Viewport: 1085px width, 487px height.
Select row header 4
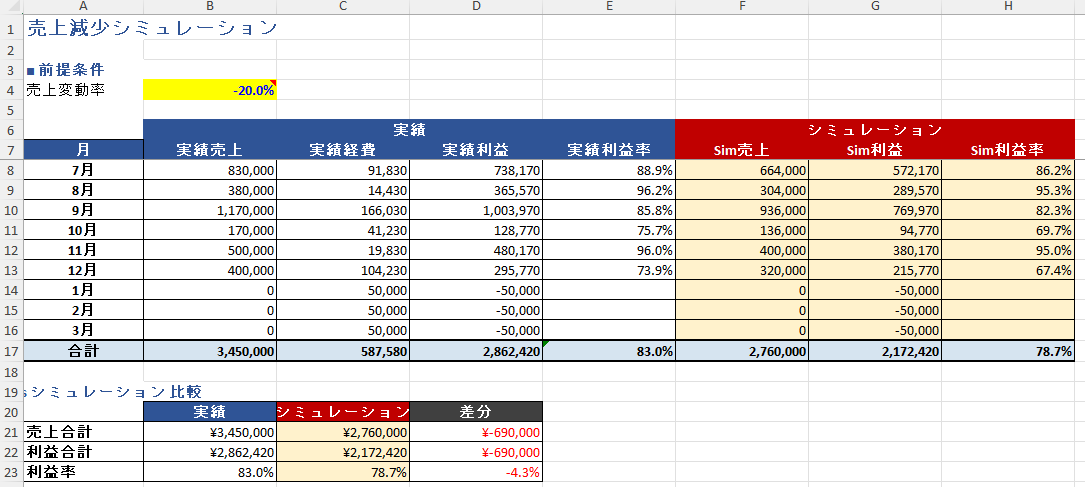point(11,90)
